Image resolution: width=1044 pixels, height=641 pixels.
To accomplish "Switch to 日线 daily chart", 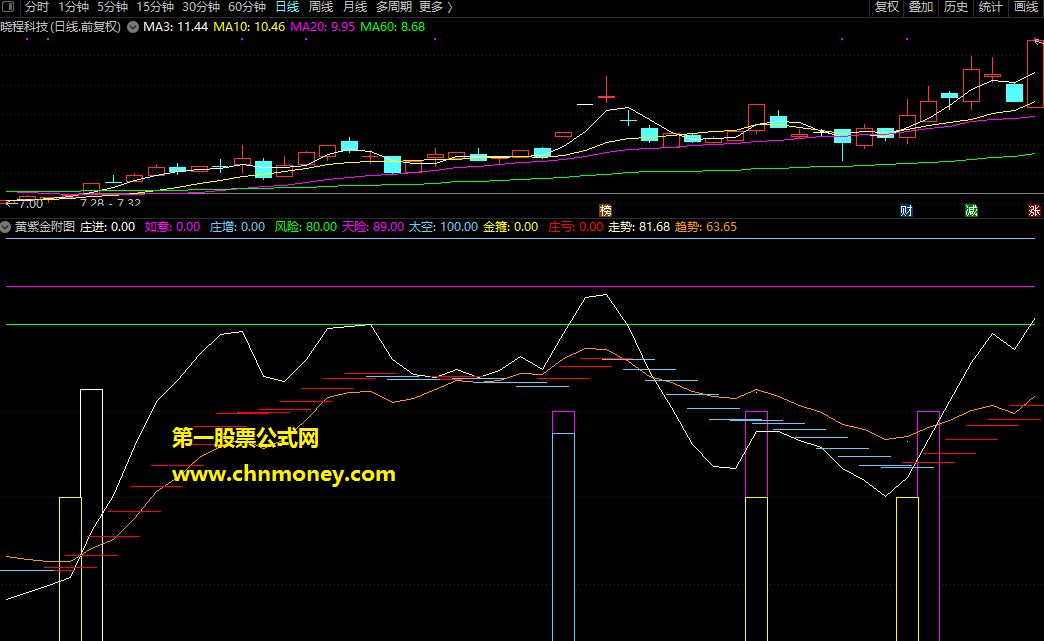I will tap(287, 7).
